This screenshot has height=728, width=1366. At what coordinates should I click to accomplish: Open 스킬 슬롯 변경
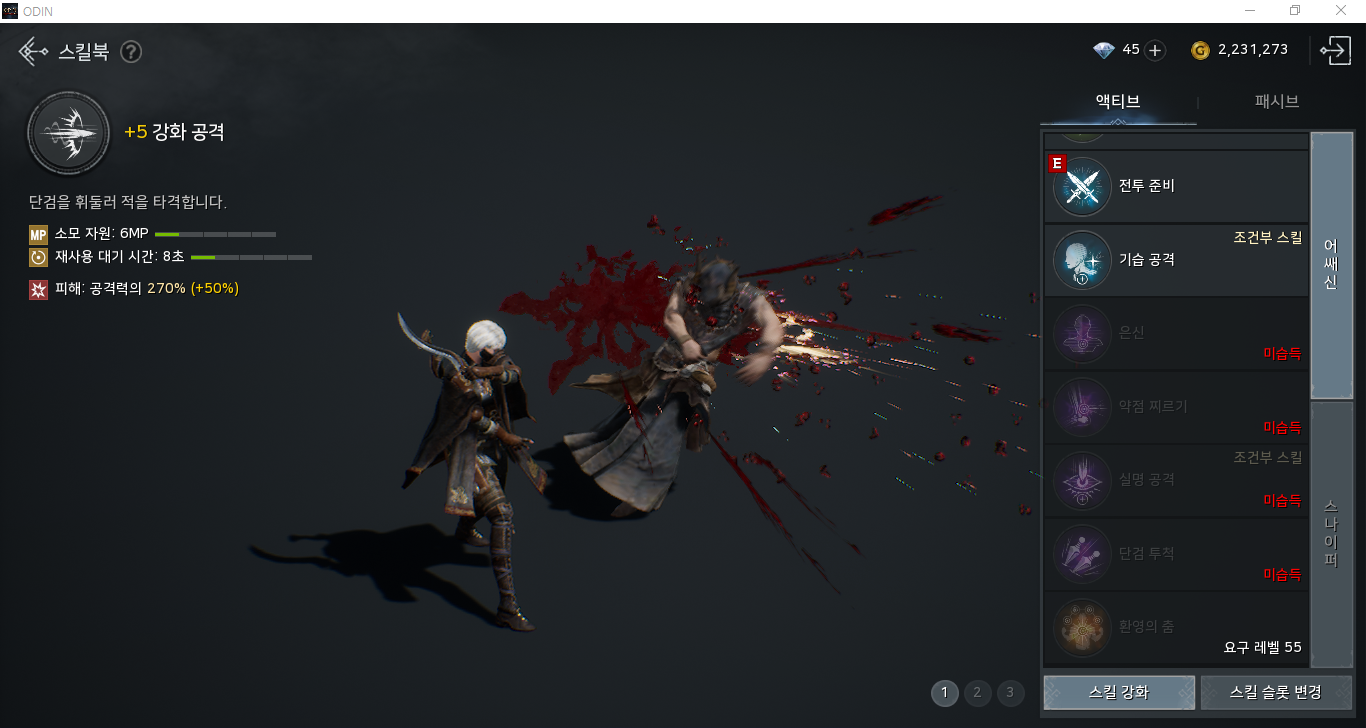tap(1276, 692)
